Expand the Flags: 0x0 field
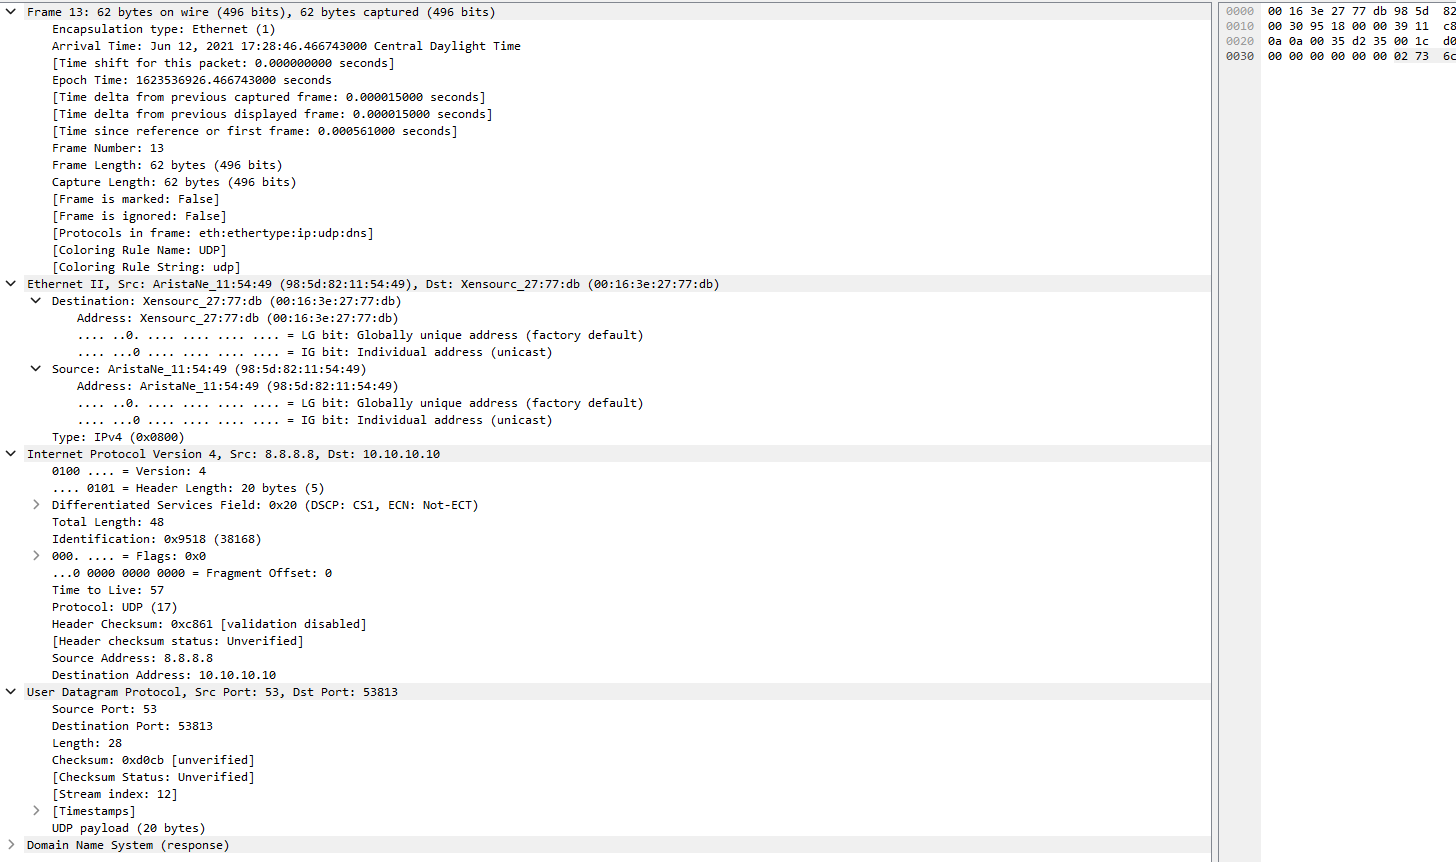The width and height of the screenshot is (1456, 862). (x=36, y=555)
